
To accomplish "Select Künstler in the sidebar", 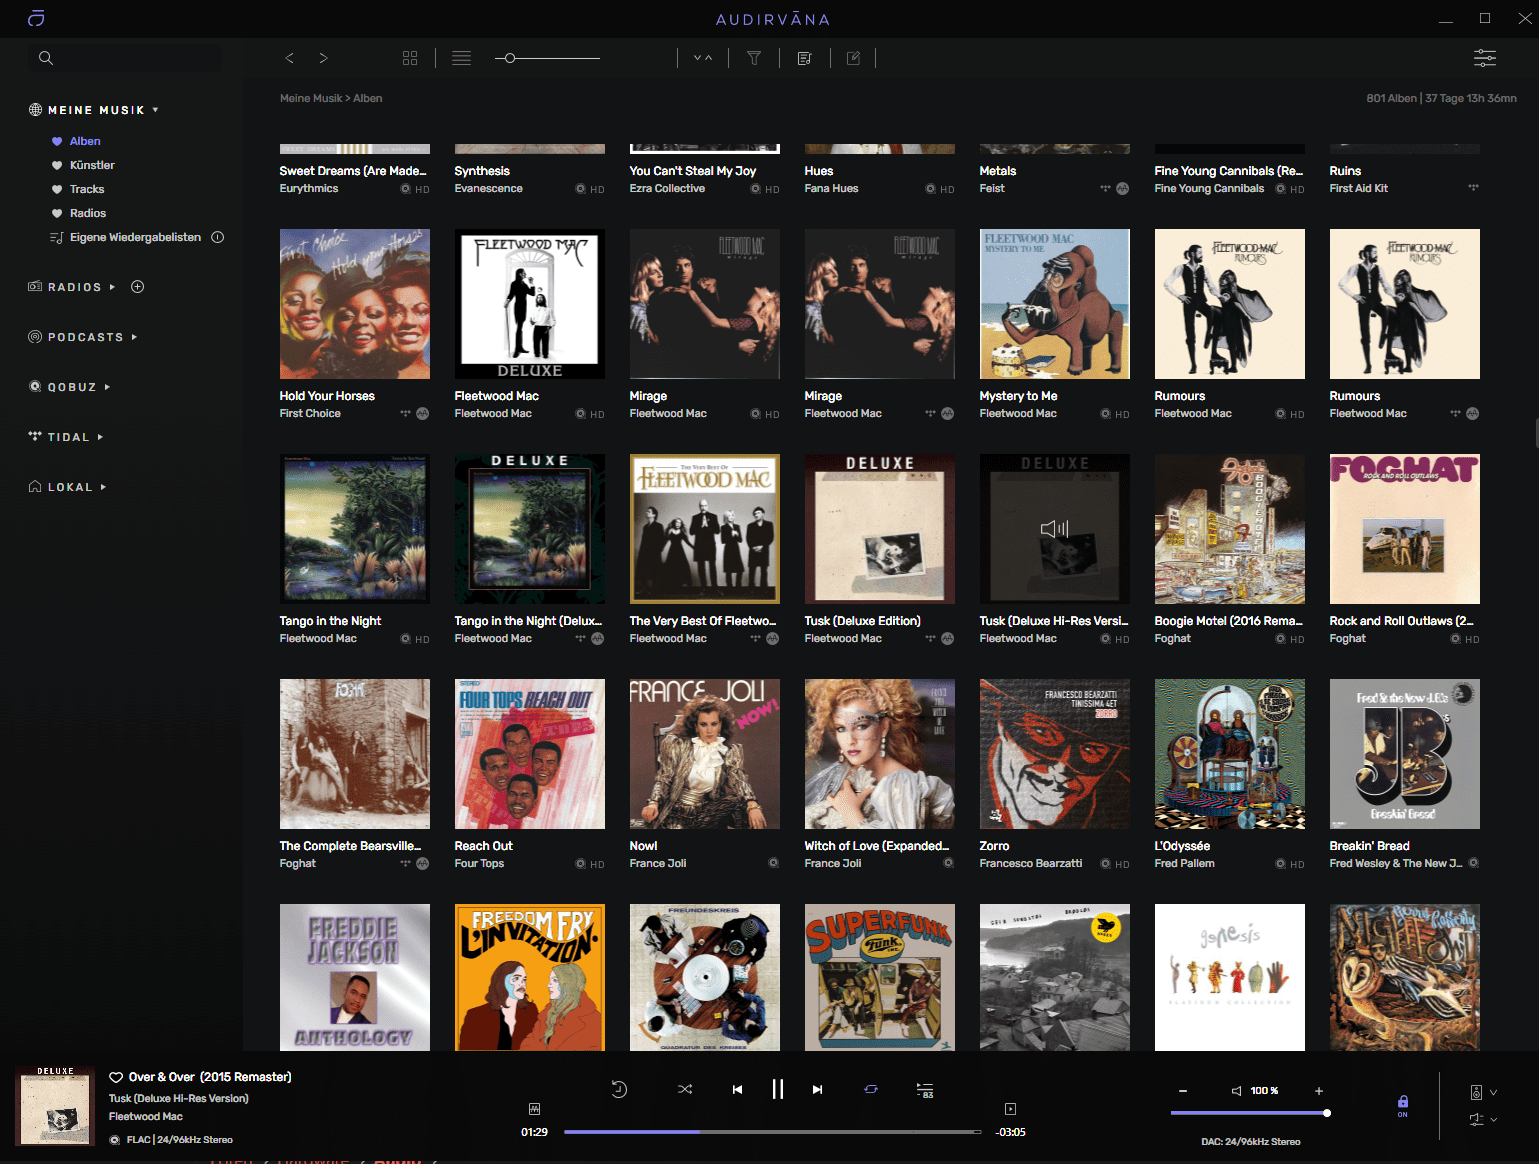I will point(92,165).
